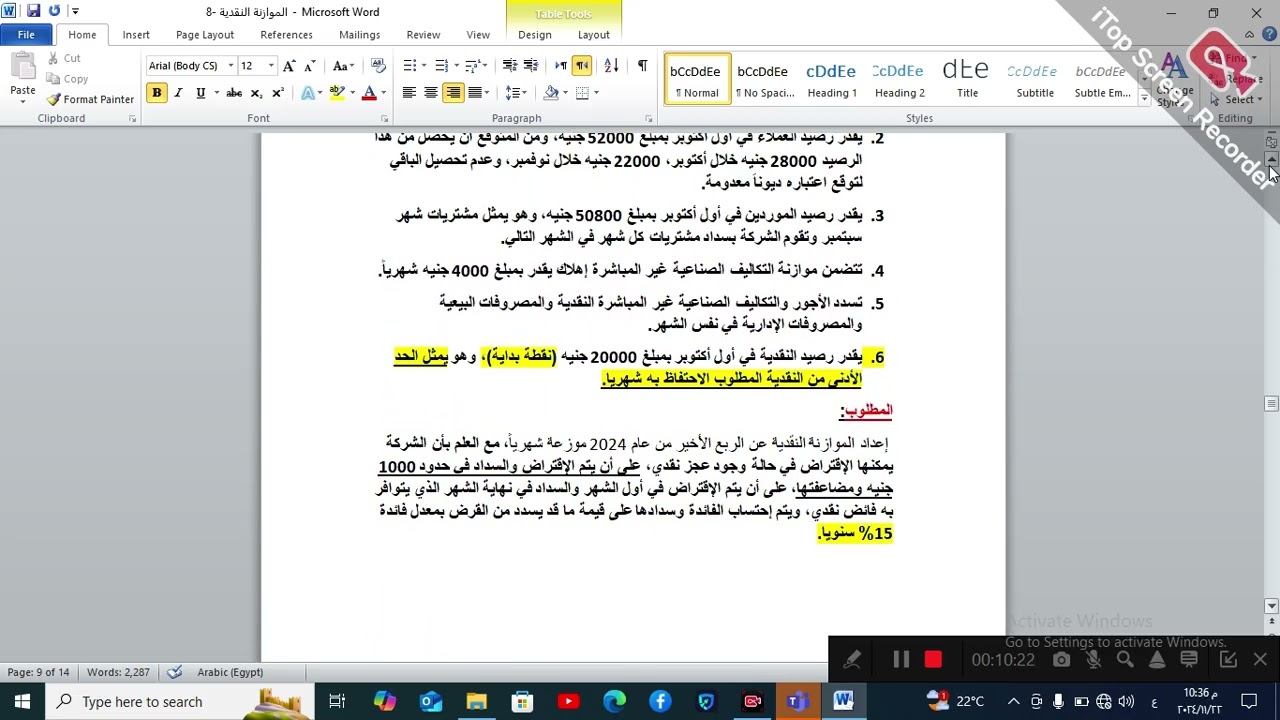Click the Sort A-Z icon
The image size is (1280, 720).
coord(612,66)
